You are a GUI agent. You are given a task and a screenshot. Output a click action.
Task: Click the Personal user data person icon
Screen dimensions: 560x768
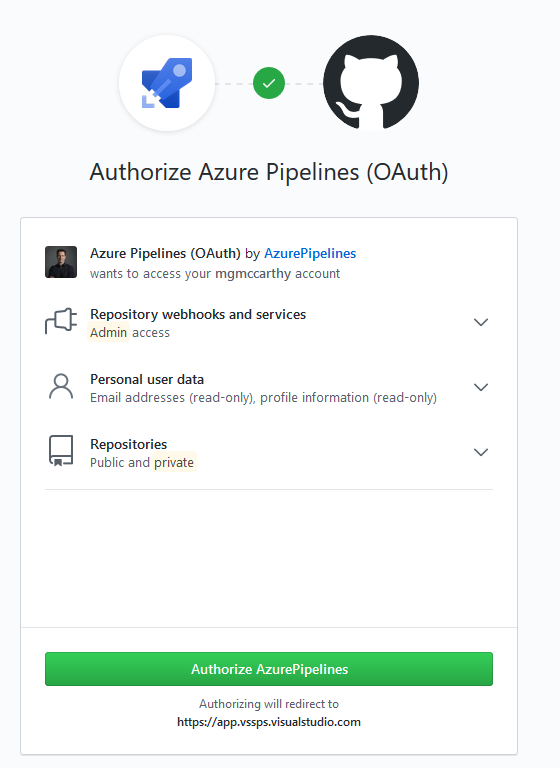tap(61, 386)
